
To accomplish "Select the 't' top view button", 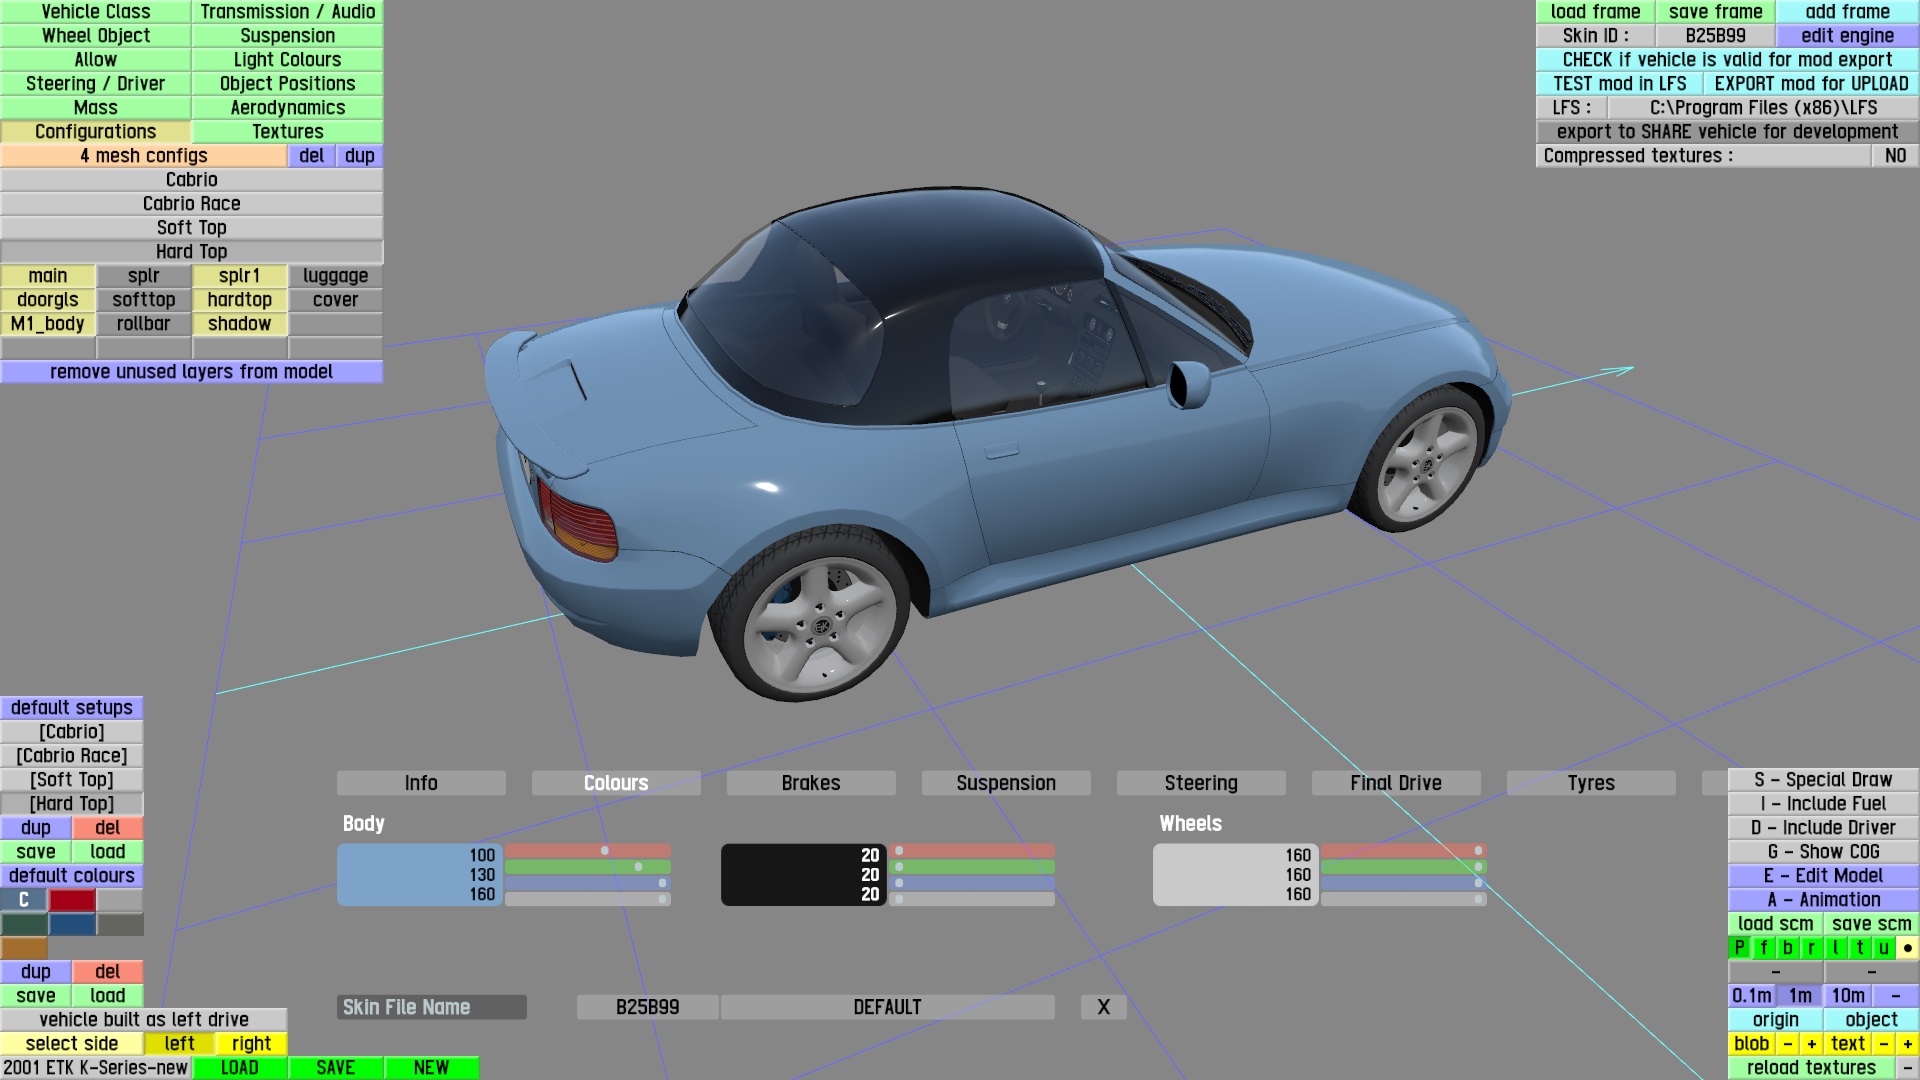I will pyautogui.click(x=1859, y=947).
